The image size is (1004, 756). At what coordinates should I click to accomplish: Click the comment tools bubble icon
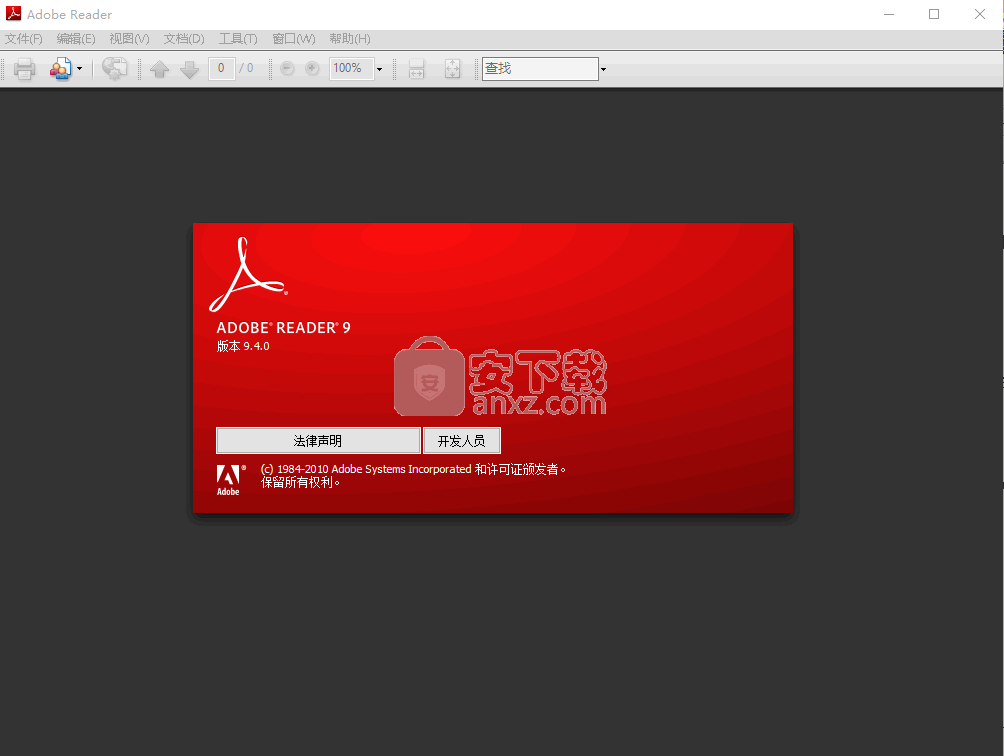click(115, 68)
